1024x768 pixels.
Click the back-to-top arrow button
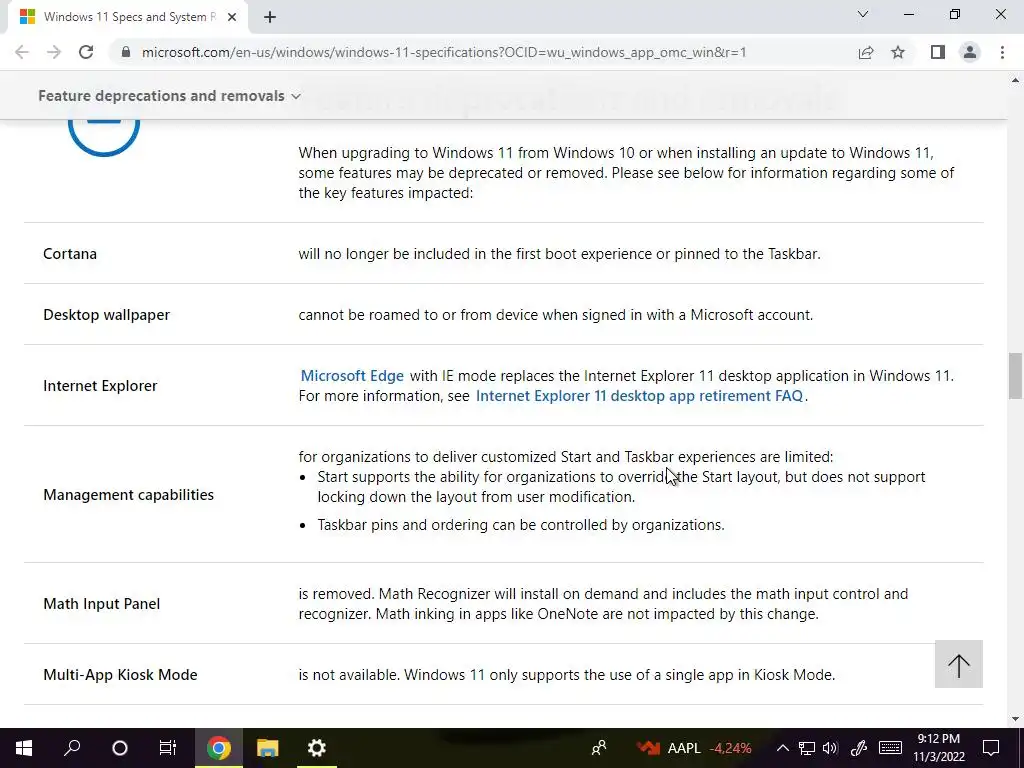[959, 664]
